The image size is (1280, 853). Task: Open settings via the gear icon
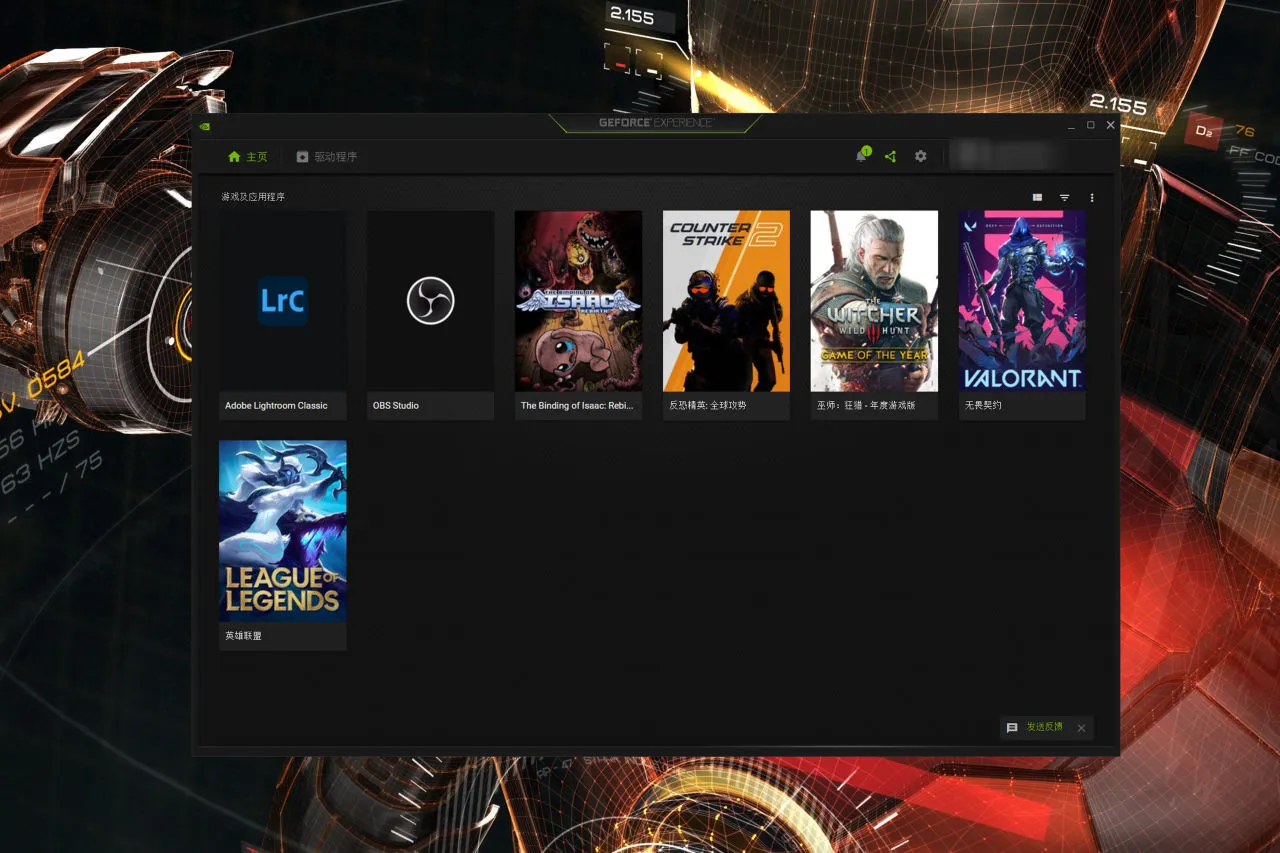click(920, 157)
